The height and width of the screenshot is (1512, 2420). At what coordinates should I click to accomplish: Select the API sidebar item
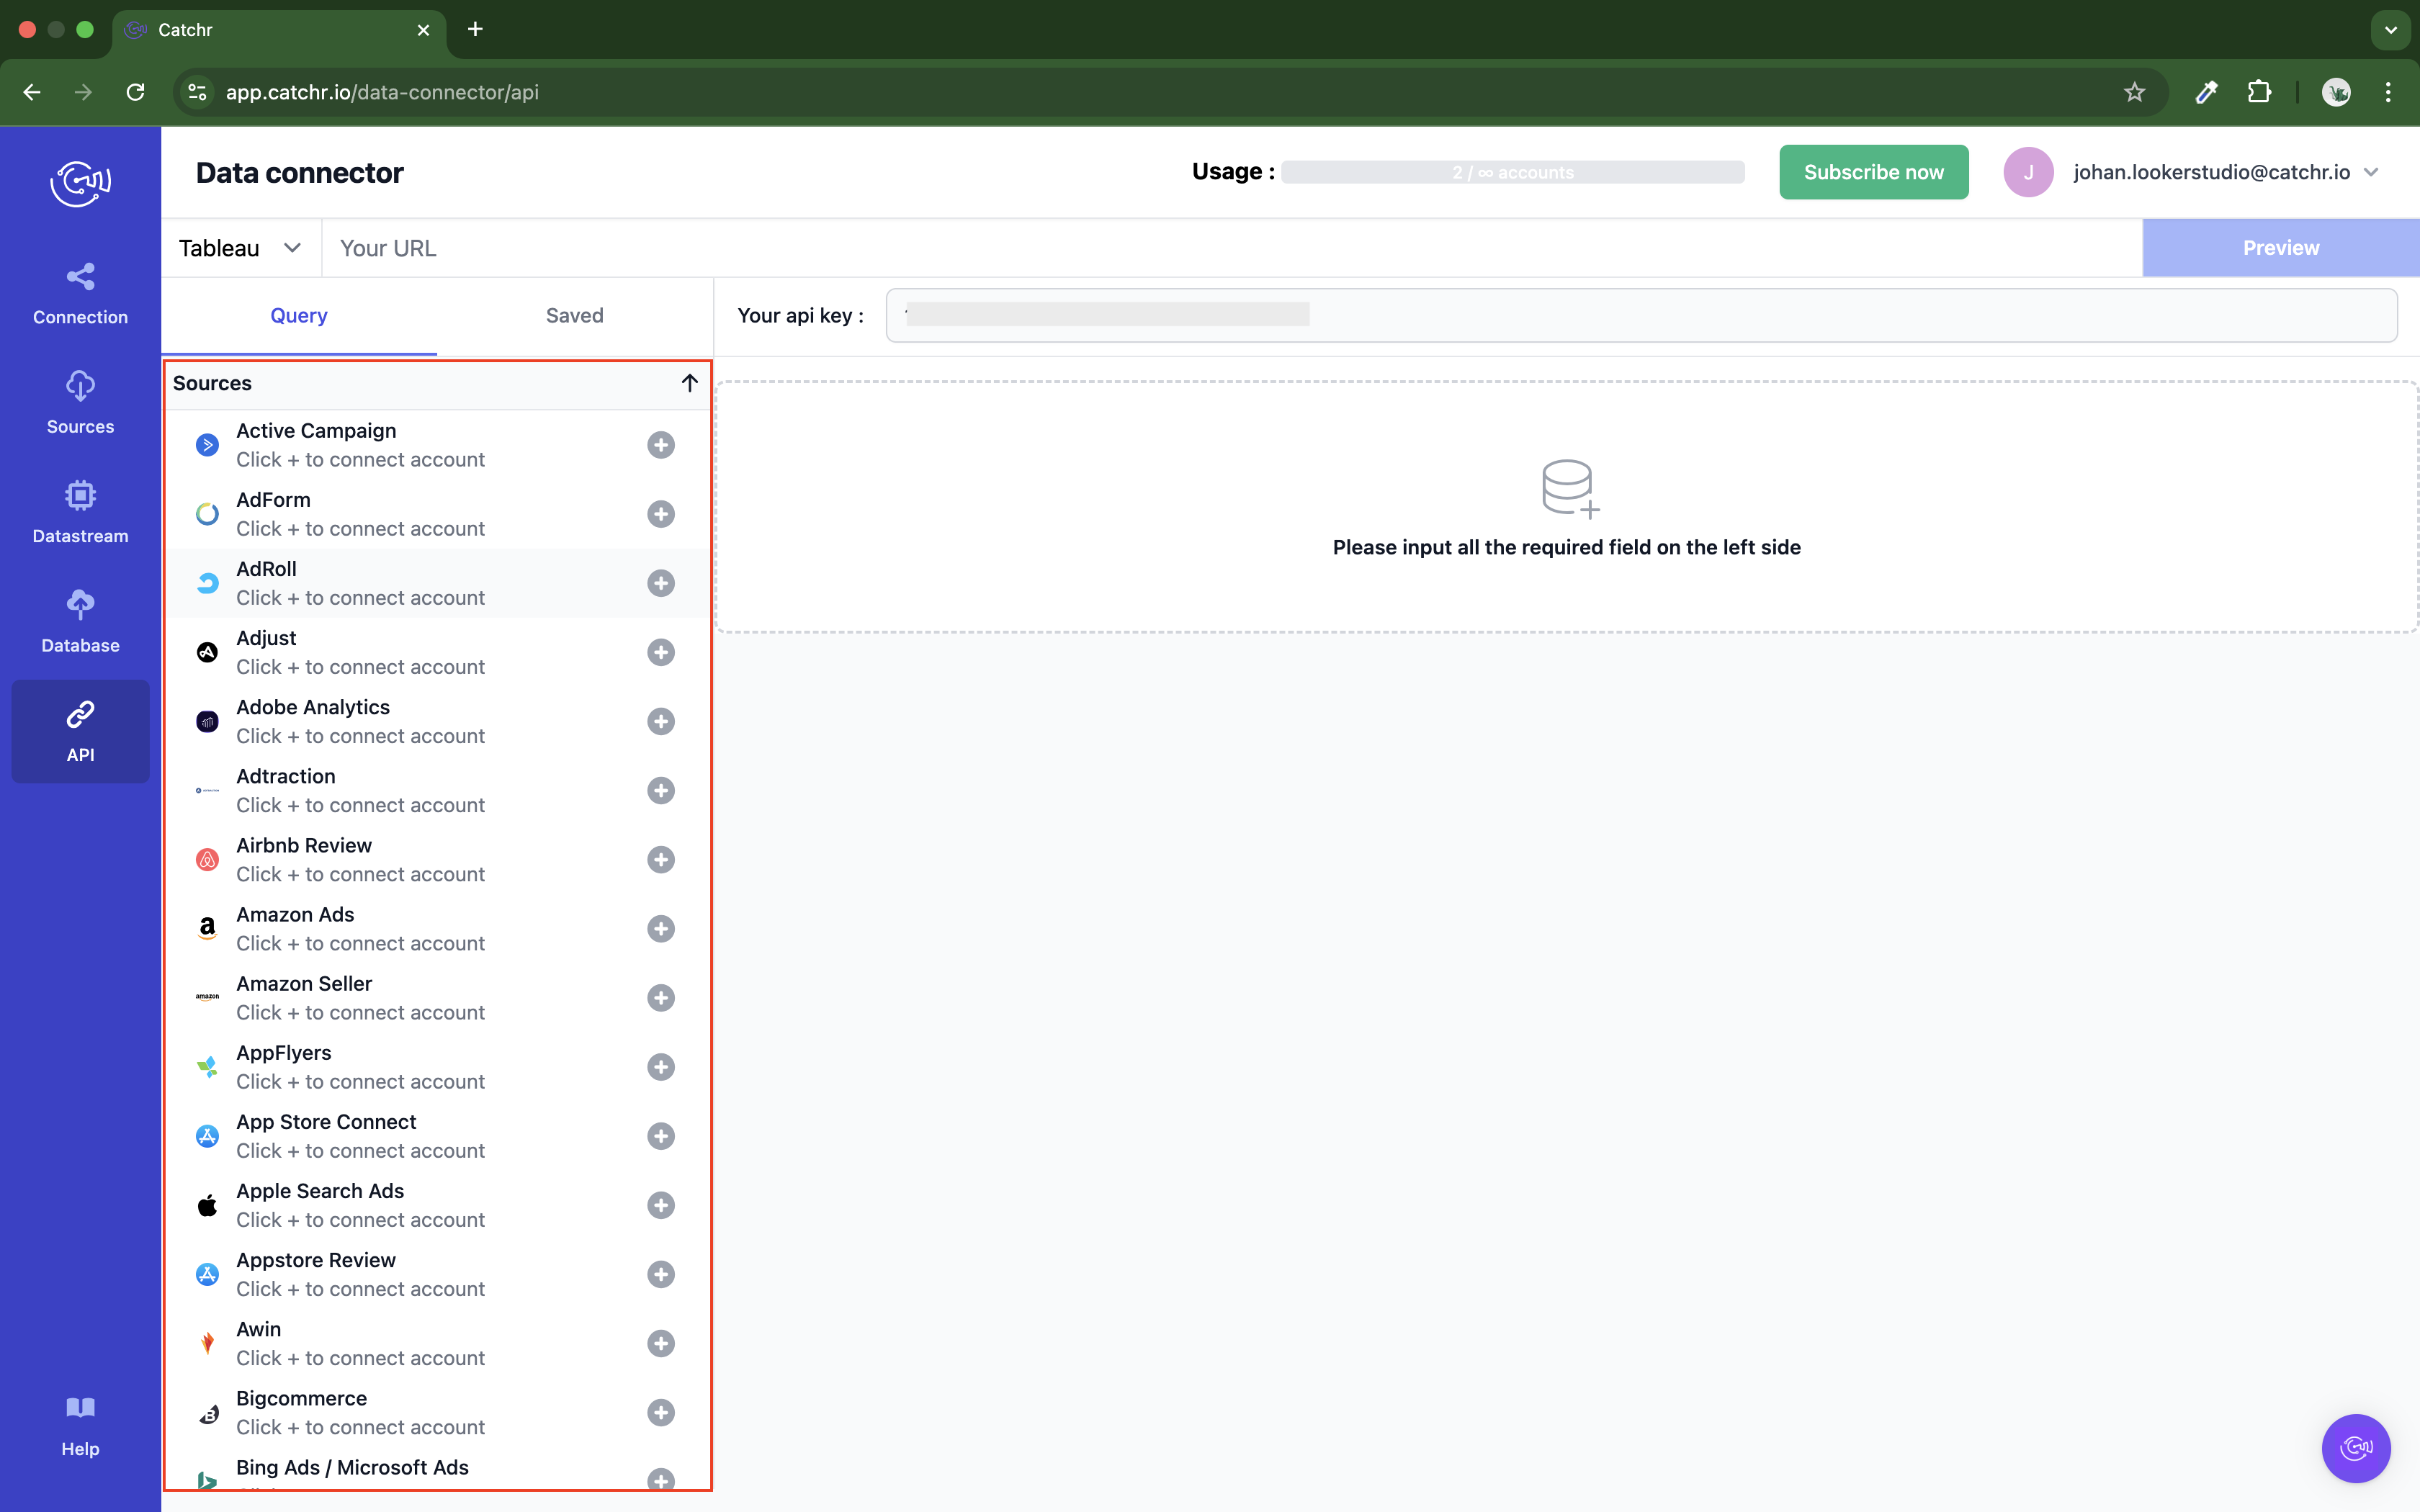[x=80, y=731]
